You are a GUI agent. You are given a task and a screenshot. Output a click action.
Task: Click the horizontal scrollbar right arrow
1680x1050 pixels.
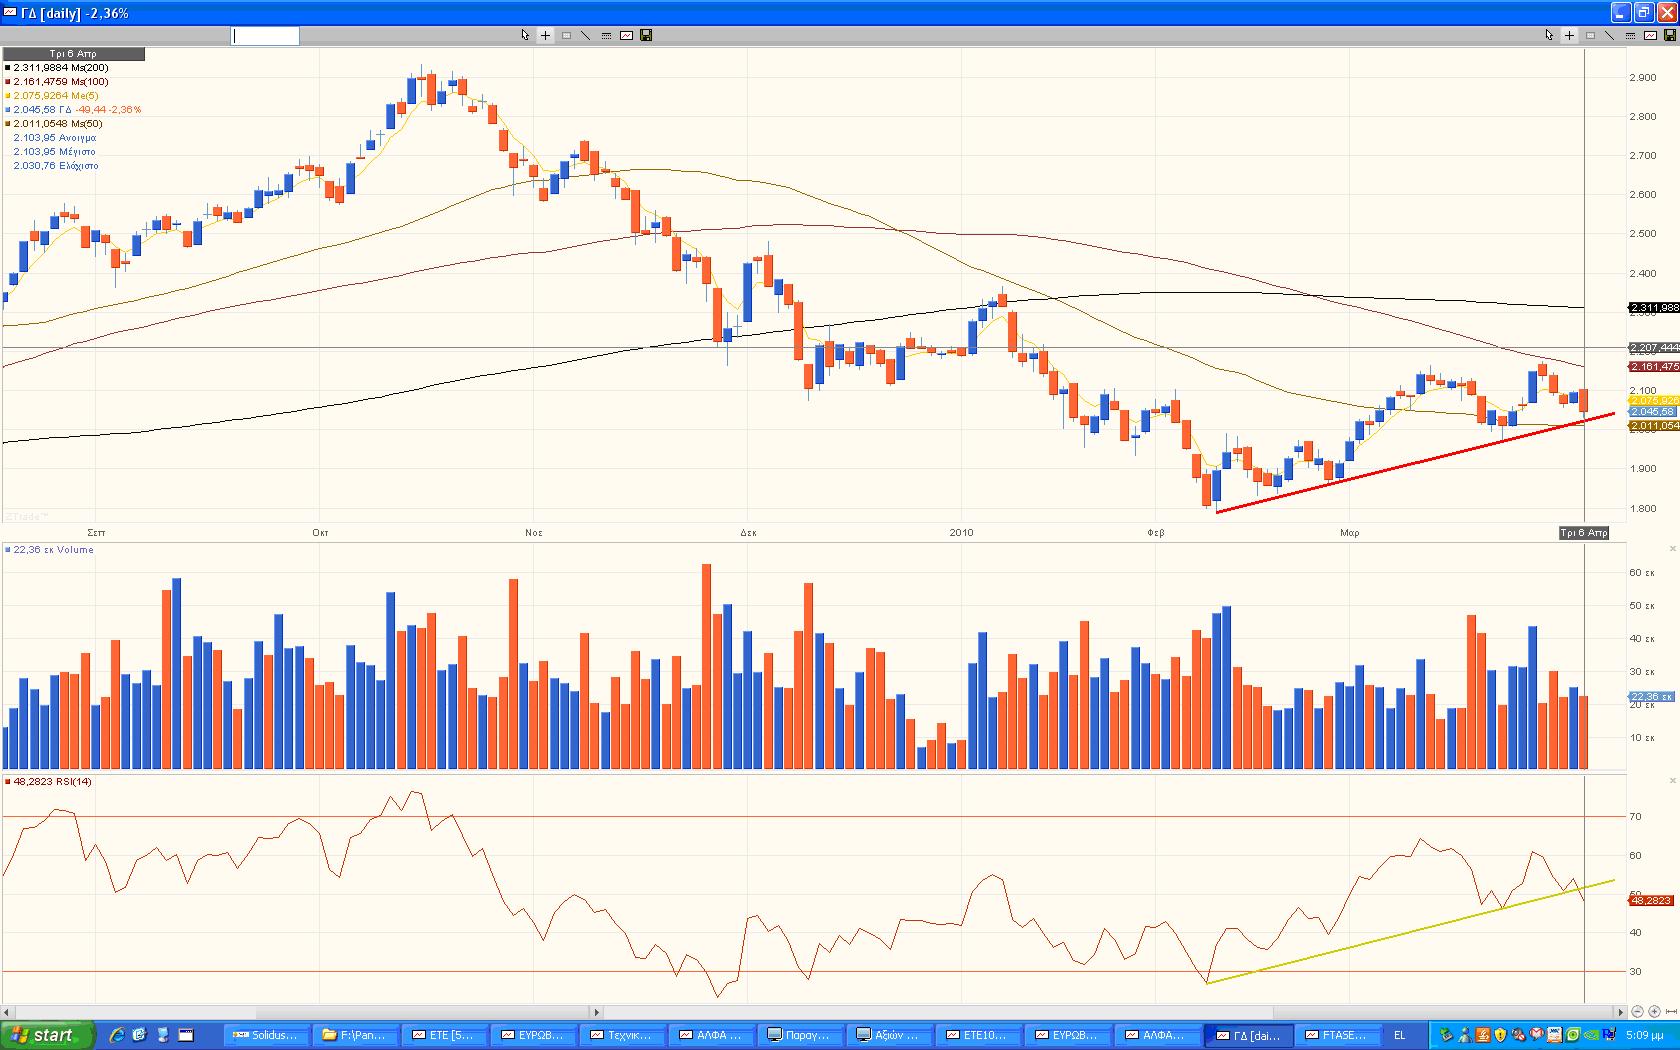click(x=1620, y=1012)
